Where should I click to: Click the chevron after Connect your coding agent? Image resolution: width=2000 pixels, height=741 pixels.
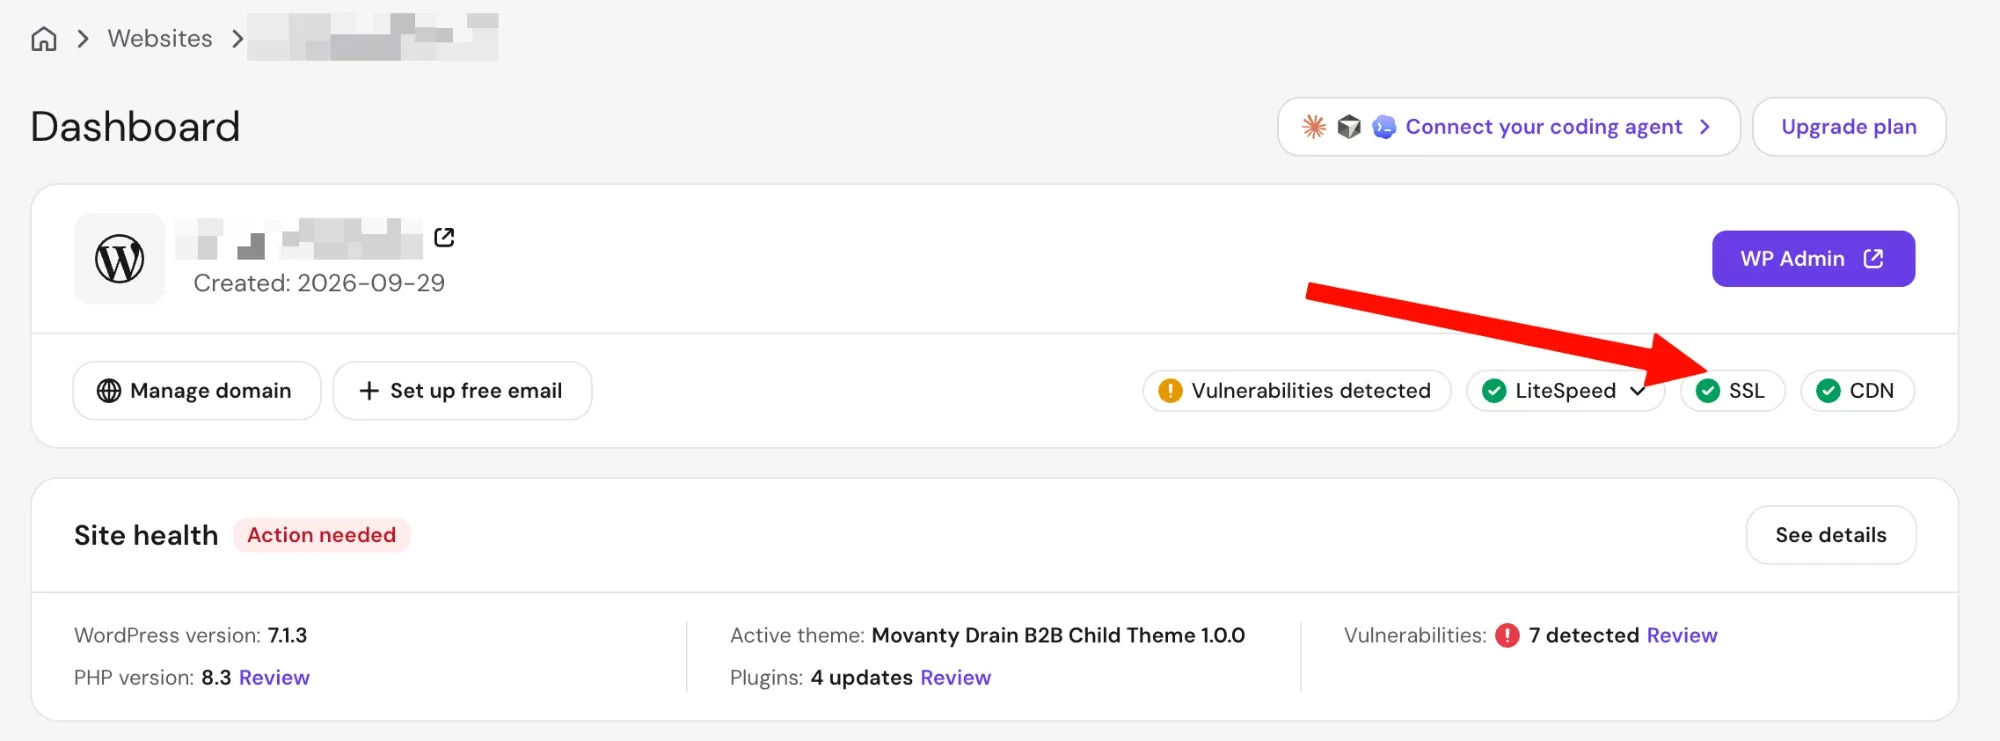[1705, 127]
